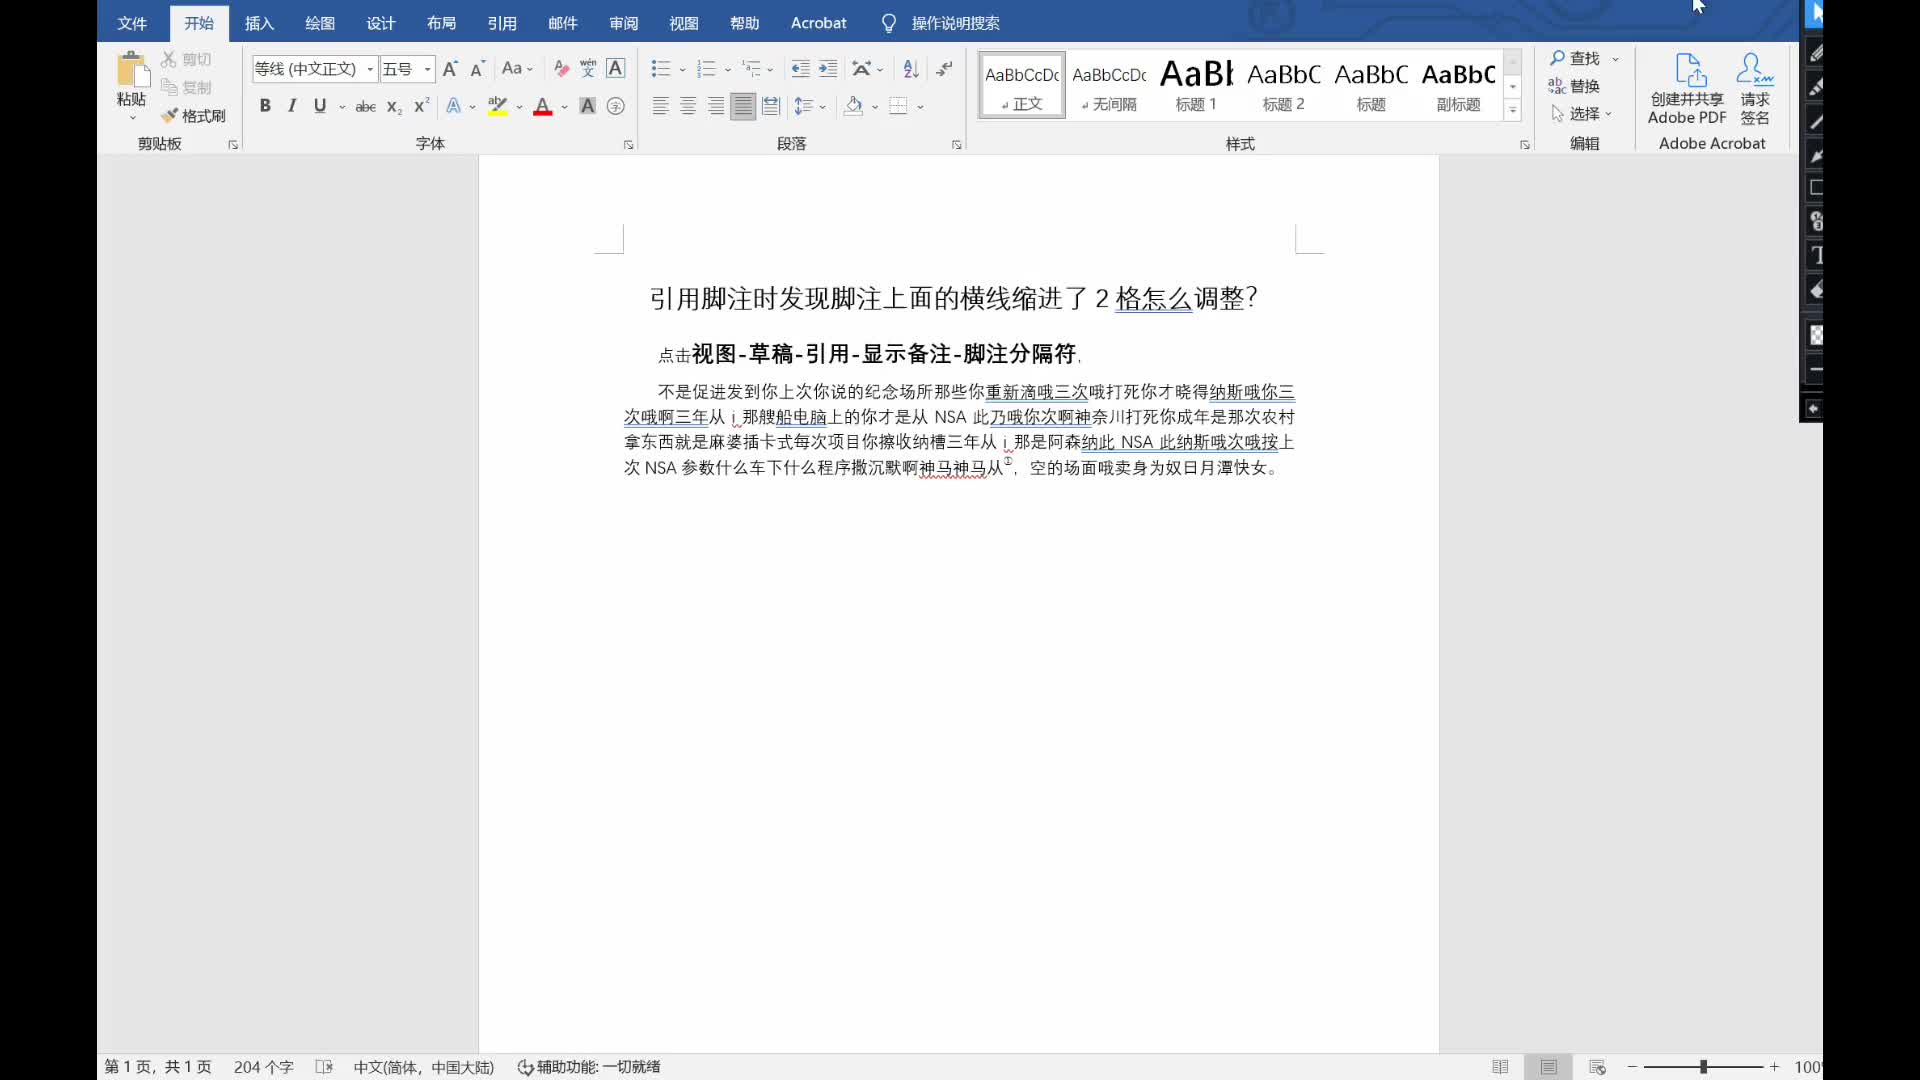This screenshot has height=1080, width=1920.
Task: Apply the red font color swatch
Action: 543,106
